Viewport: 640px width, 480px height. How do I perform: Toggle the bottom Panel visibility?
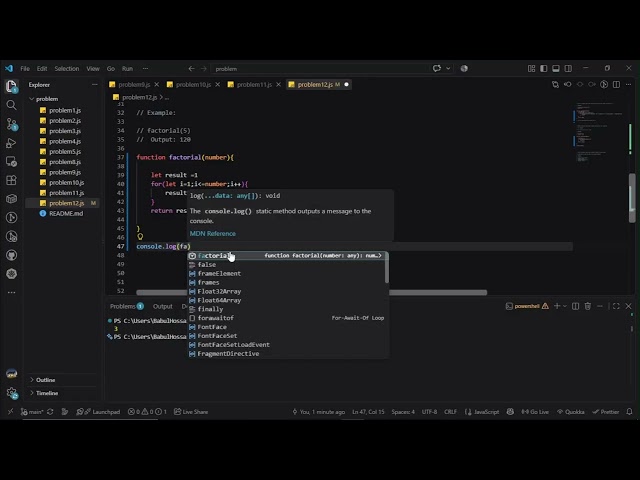(x=556, y=69)
